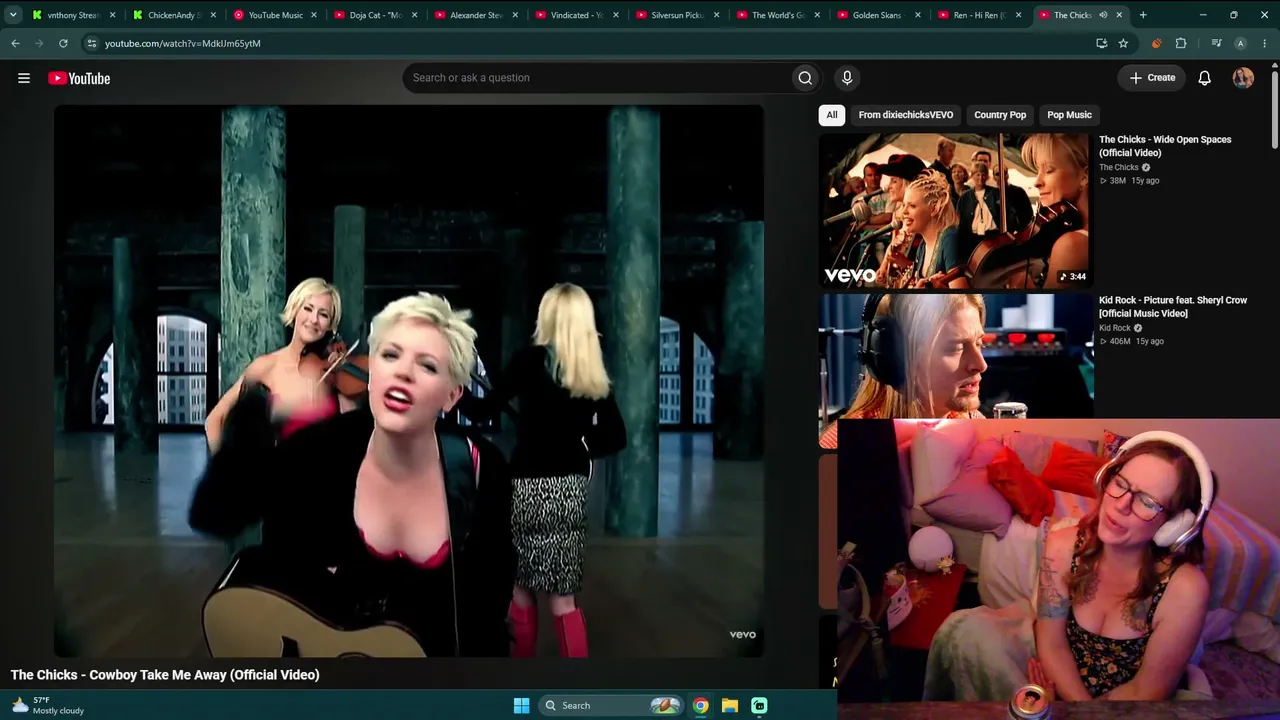This screenshot has width=1280, height=720.
Task: Open the weather widget showing 57°F
Action: click(x=48, y=705)
